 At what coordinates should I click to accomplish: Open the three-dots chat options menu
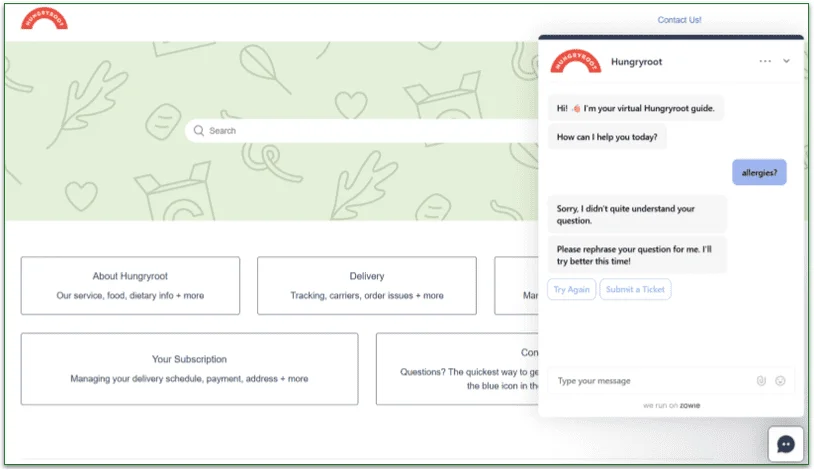[765, 61]
